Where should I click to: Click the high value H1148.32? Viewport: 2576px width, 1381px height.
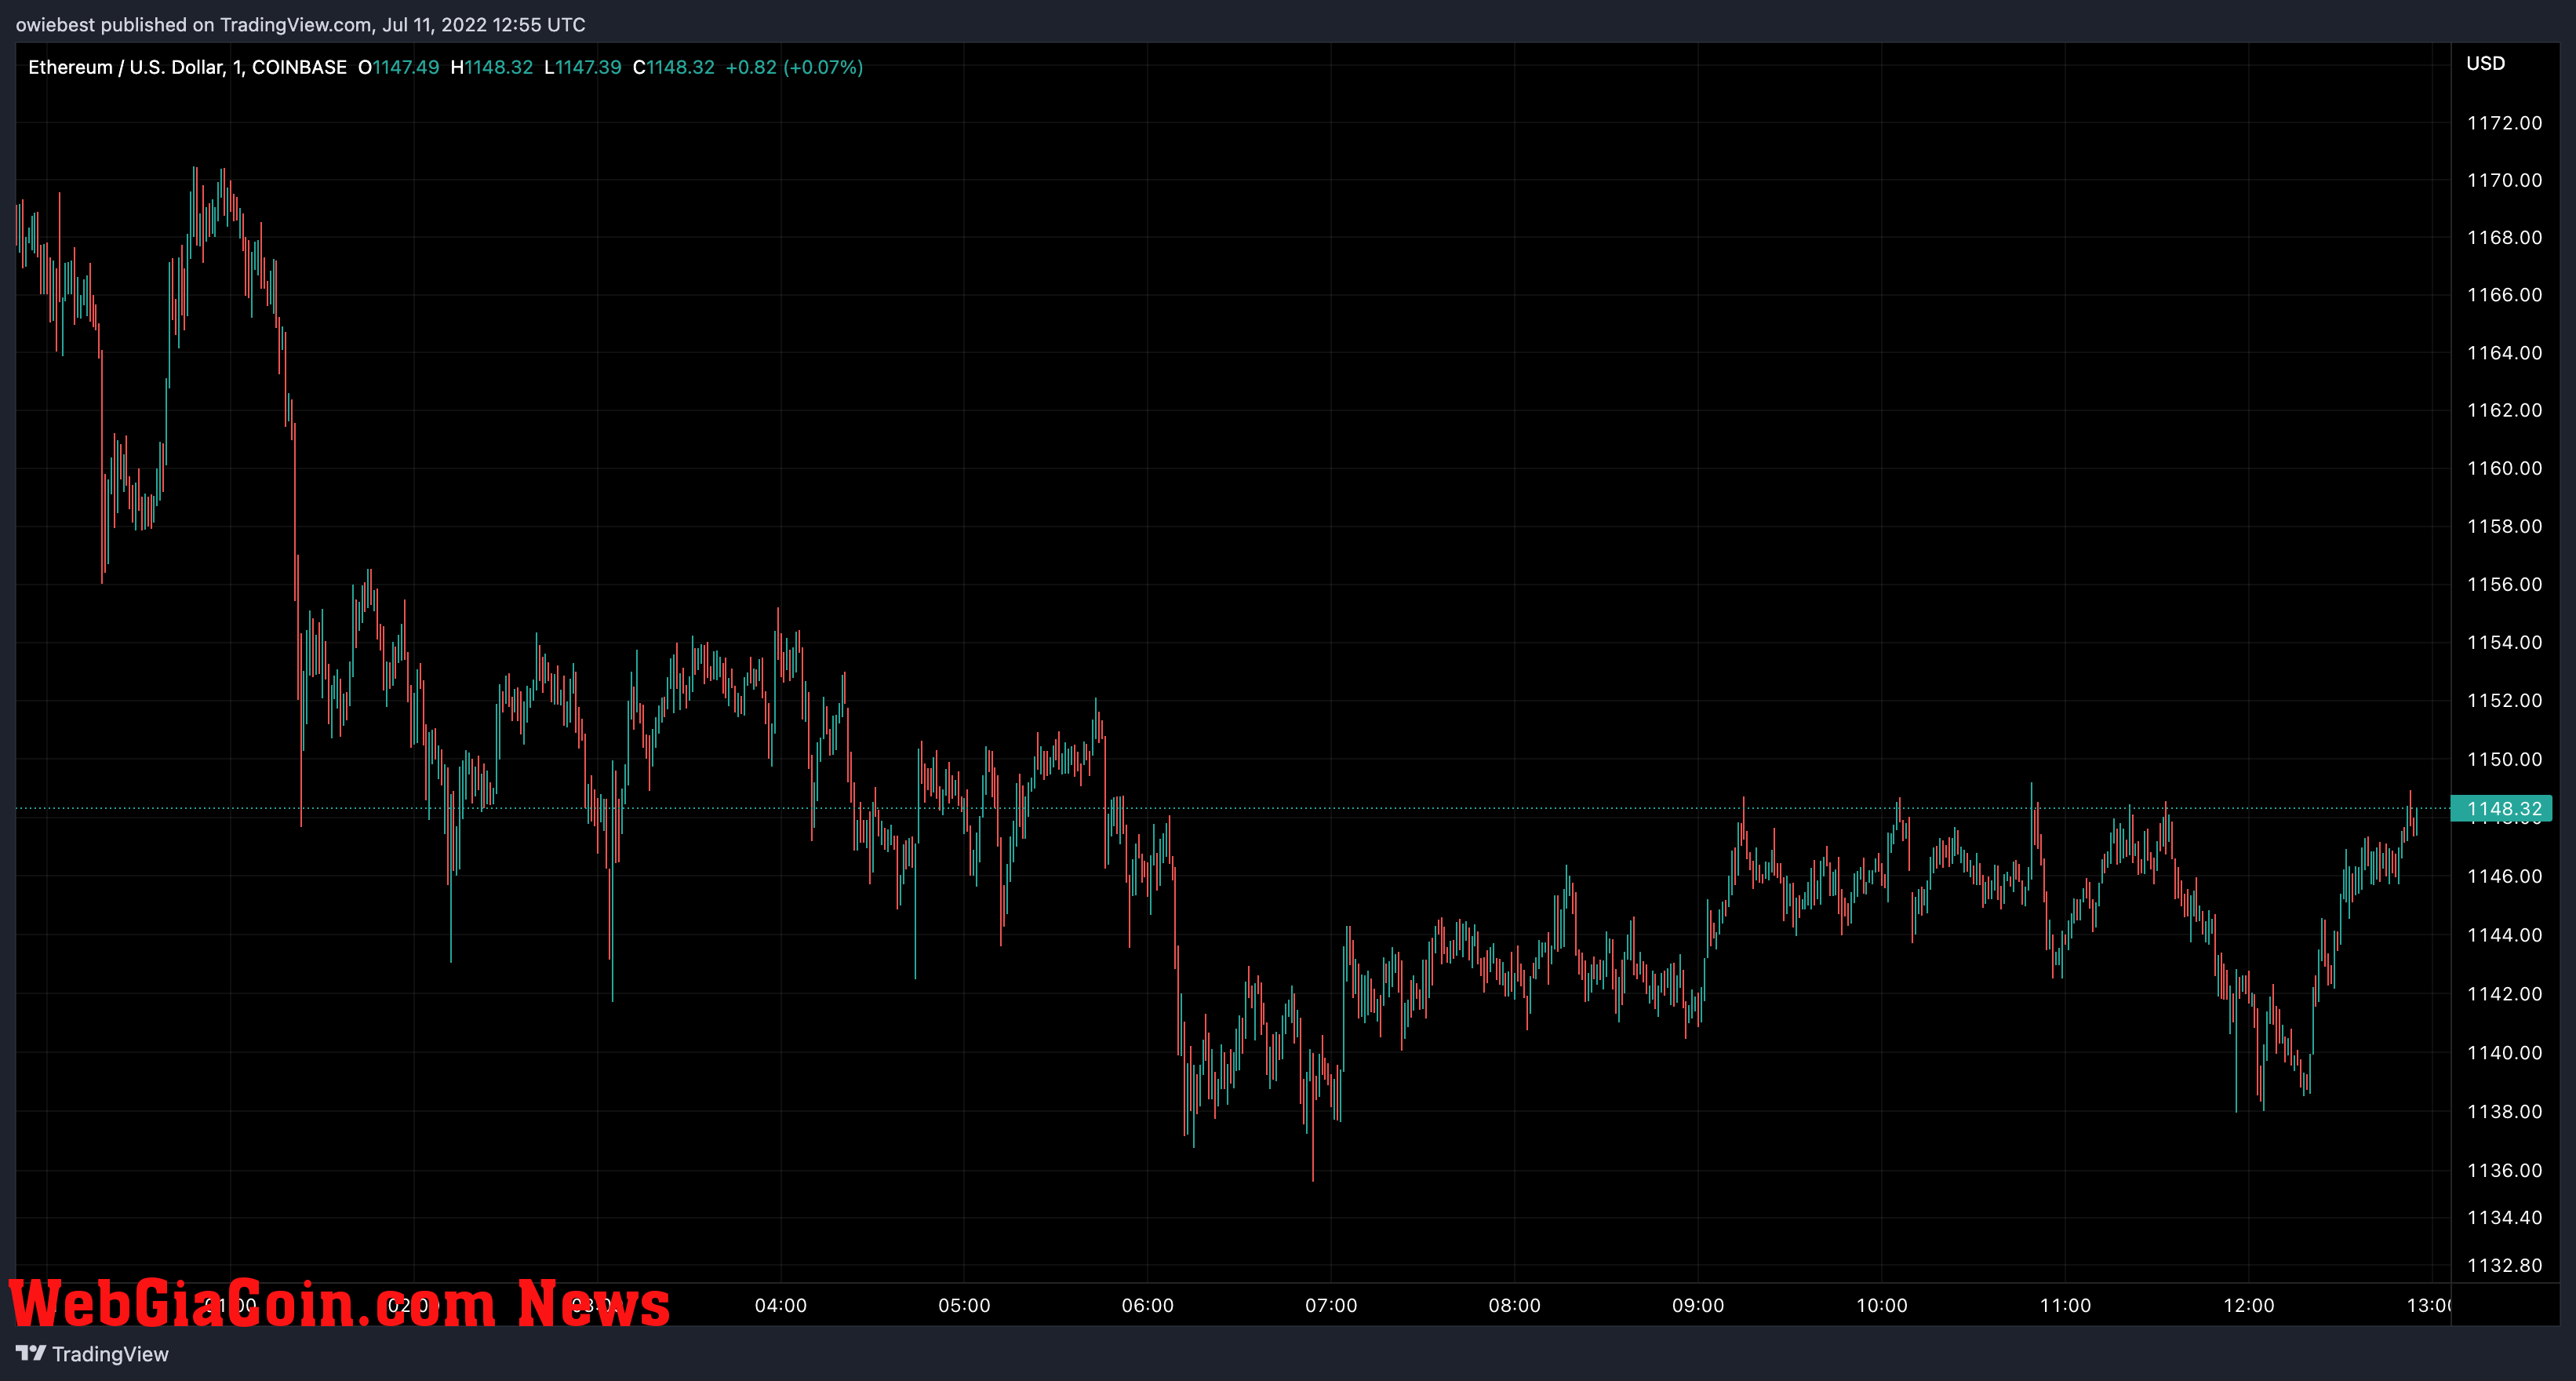click(491, 67)
